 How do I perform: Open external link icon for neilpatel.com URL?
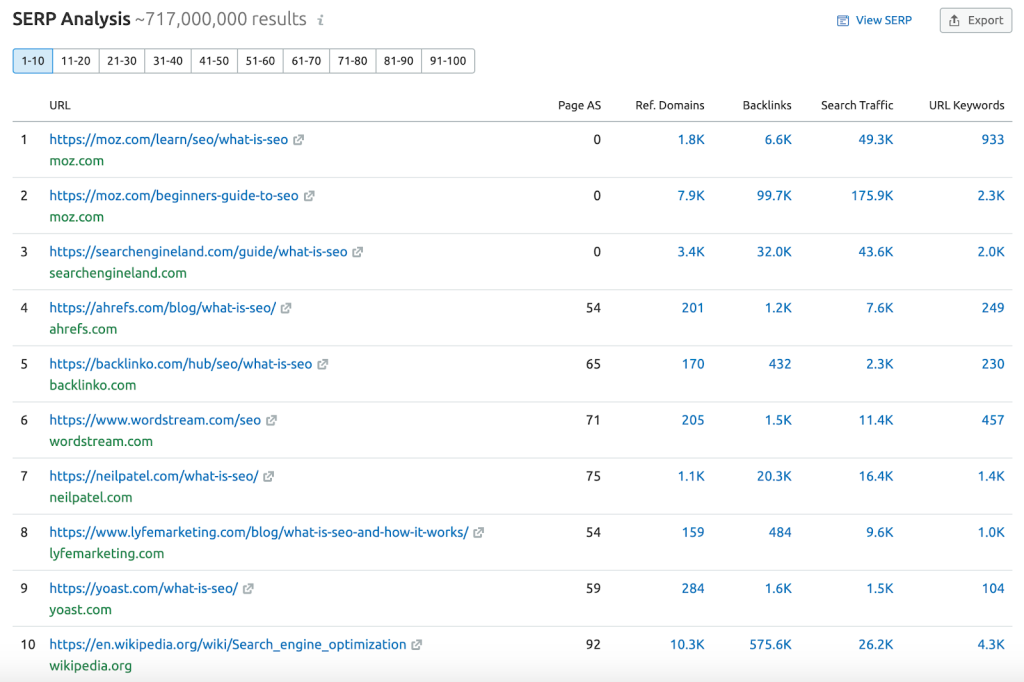coord(268,477)
